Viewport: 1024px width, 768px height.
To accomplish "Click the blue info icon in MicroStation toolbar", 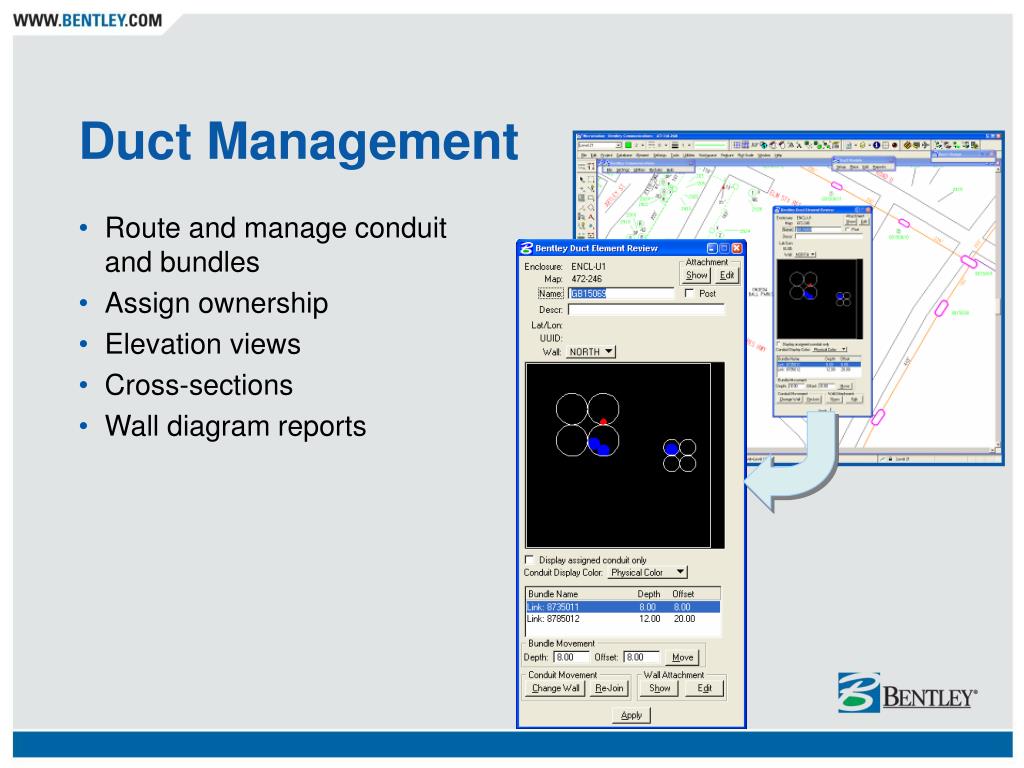I will (876, 145).
